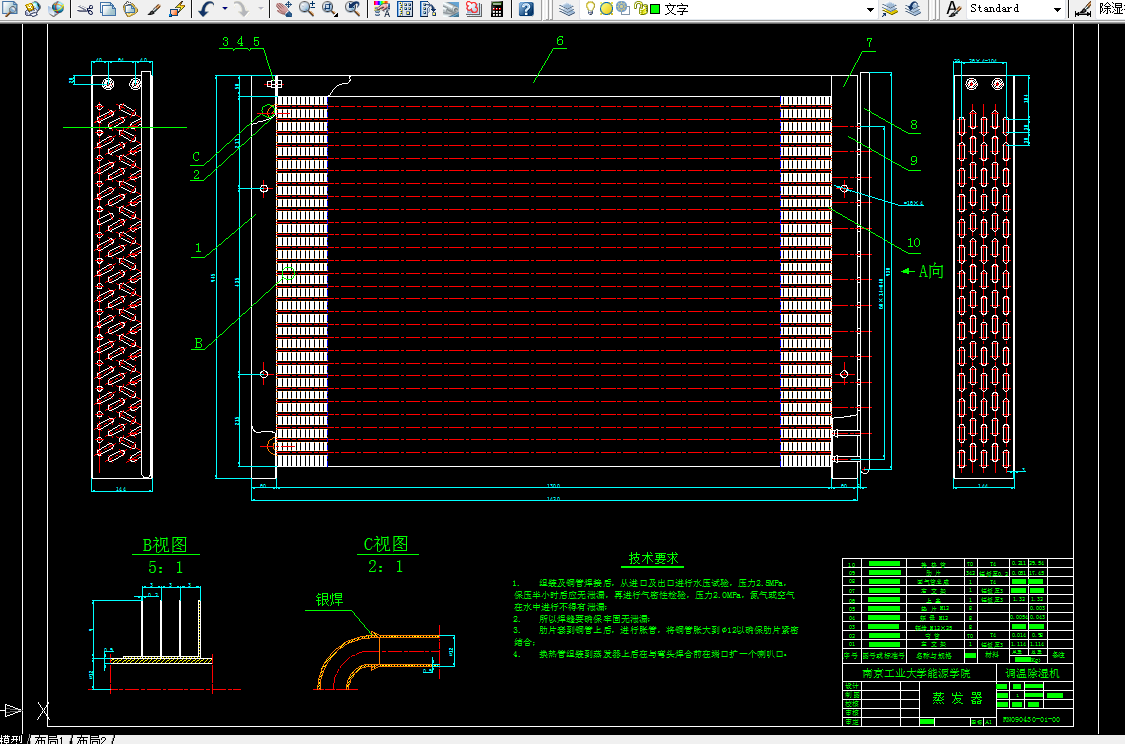Click the 2:1 scale text
This screenshot has width=1125, height=744.
pyautogui.click(x=386, y=566)
